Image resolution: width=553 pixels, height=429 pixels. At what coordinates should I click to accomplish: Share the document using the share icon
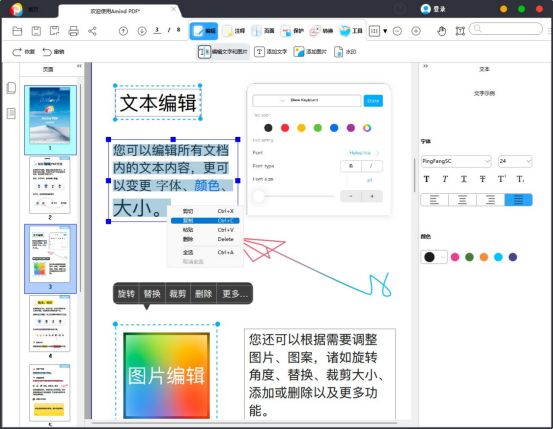pos(92,31)
